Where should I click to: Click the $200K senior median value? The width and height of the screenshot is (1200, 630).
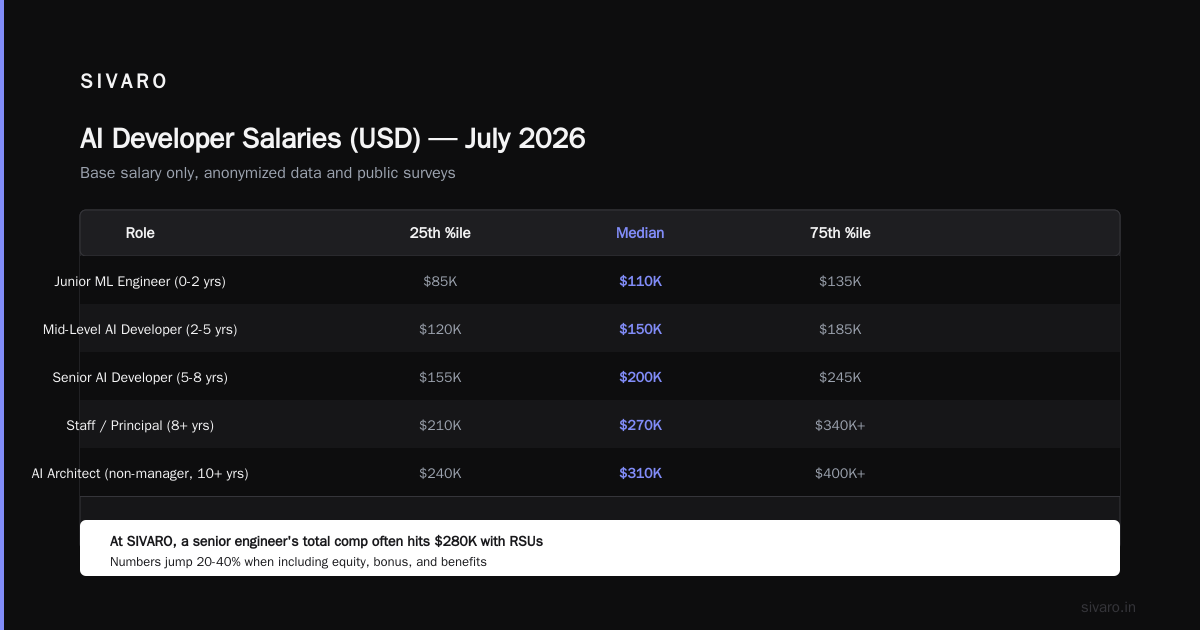tap(640, 377)
